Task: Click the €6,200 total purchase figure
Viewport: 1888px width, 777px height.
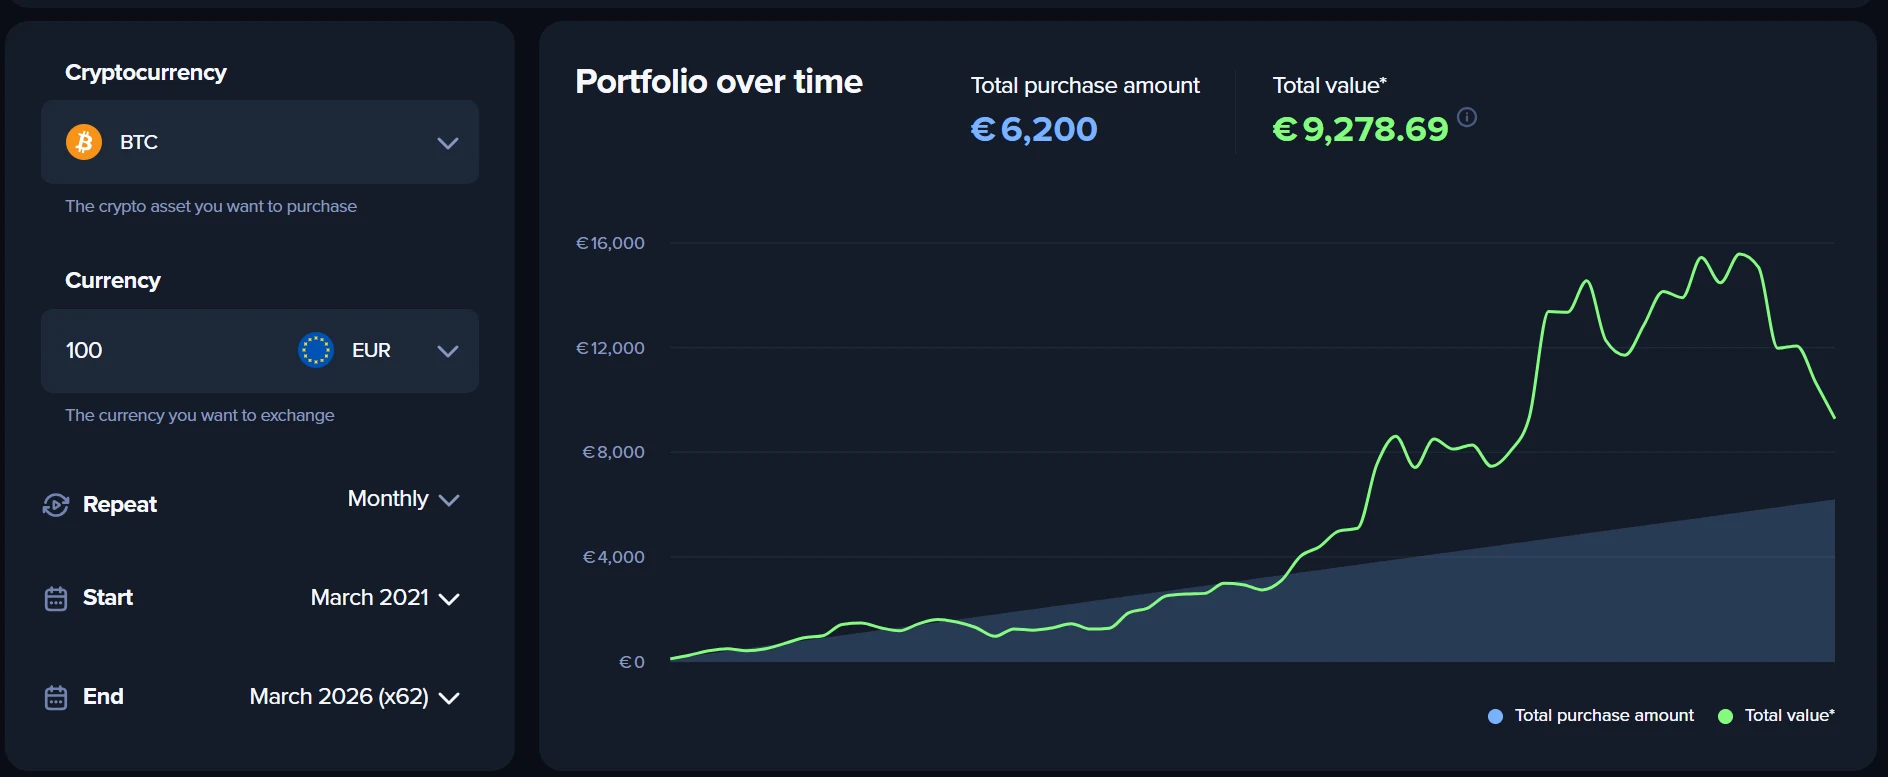Action: point(1034,129)
